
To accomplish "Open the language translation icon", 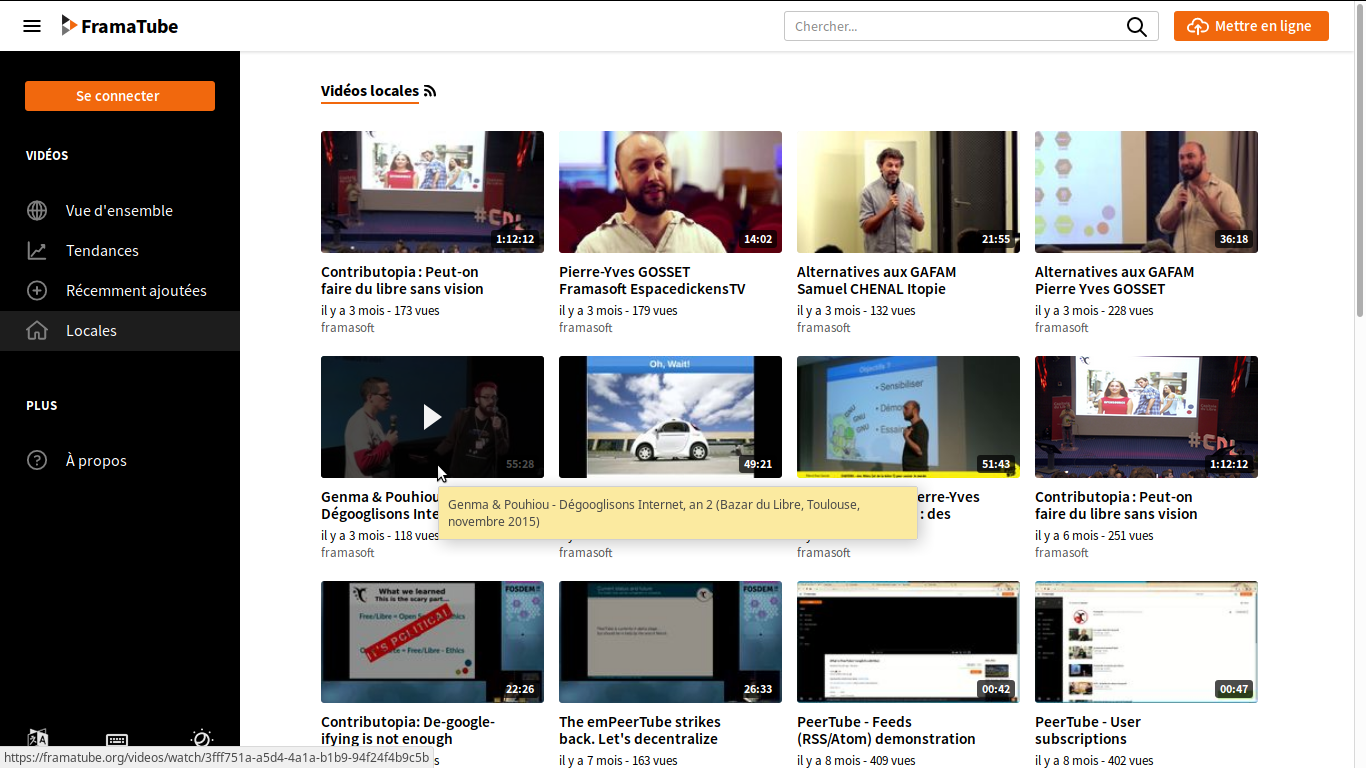I will 38,739.
